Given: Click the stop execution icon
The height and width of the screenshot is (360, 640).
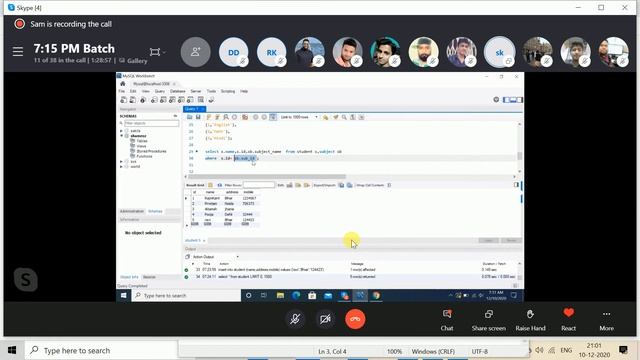Looking at the screenshot, I should point(234,117).
